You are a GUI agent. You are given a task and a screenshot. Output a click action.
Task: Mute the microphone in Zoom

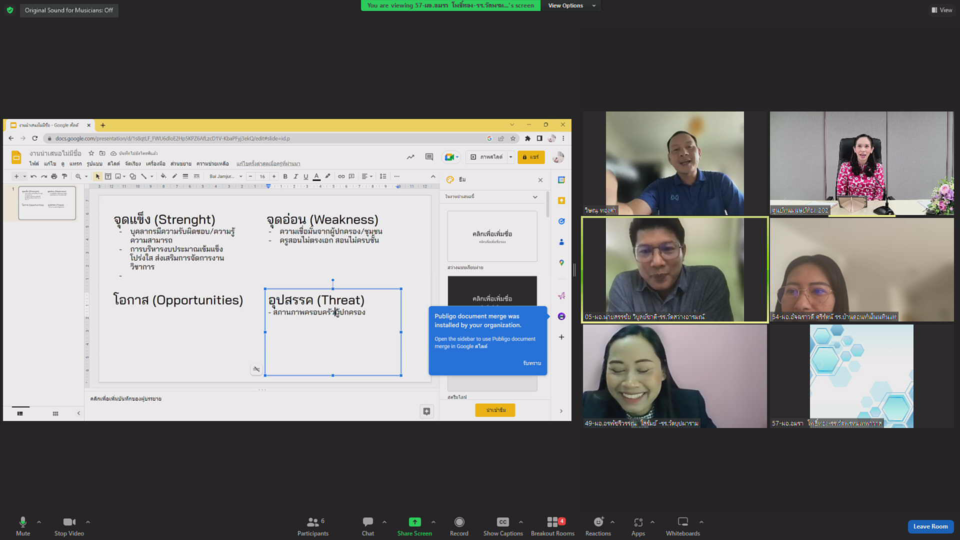pyautogui.click(x=23, y=526)
